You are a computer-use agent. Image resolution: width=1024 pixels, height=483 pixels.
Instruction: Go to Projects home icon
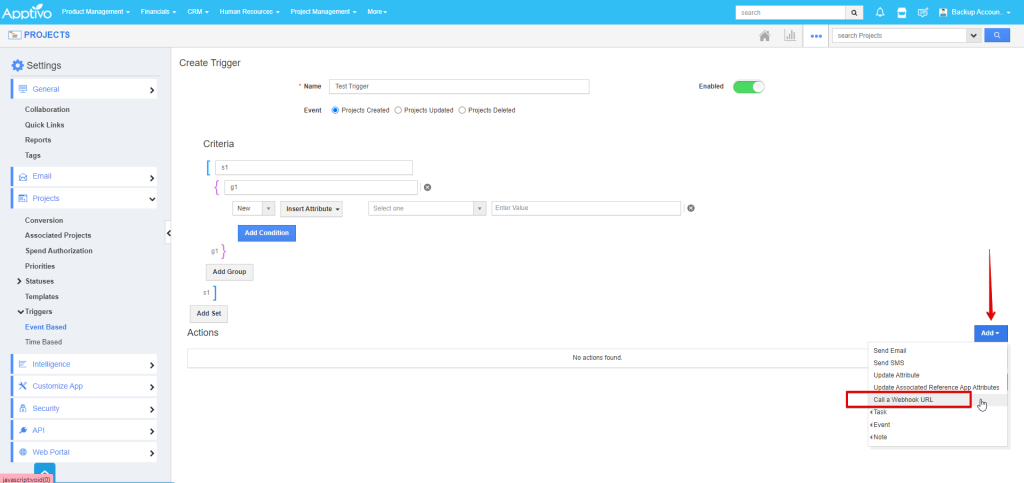click(764, 35)
